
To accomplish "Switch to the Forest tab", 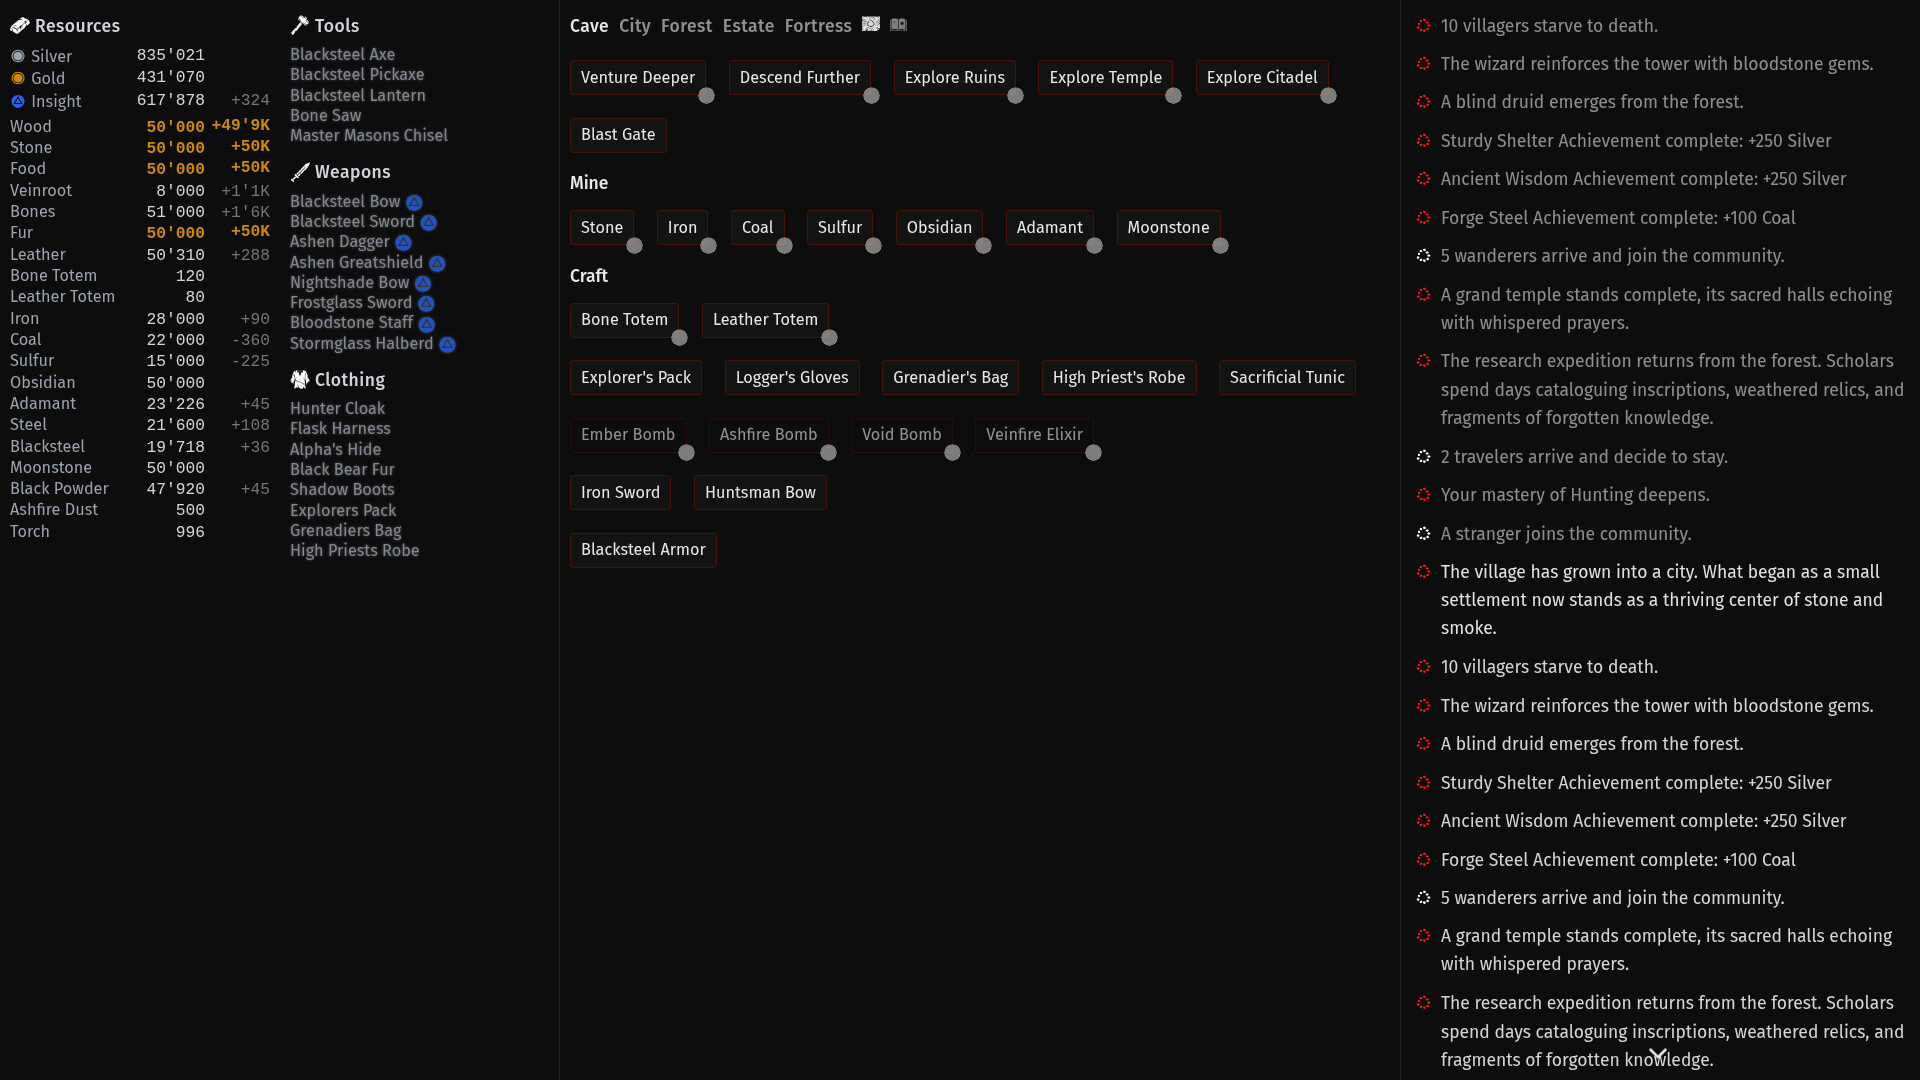I will (686, 26).
